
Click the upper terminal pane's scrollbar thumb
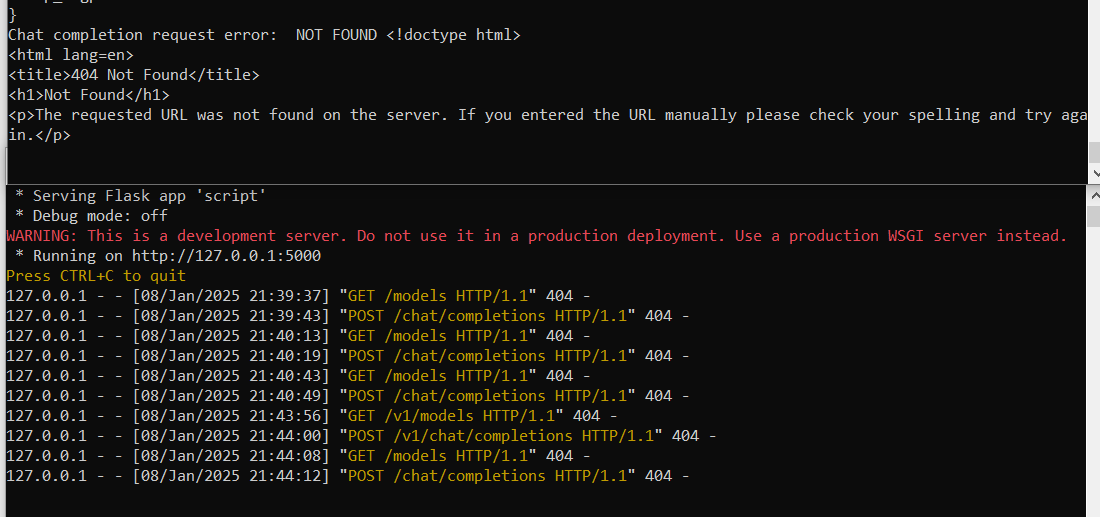(x=1094, y=152)
